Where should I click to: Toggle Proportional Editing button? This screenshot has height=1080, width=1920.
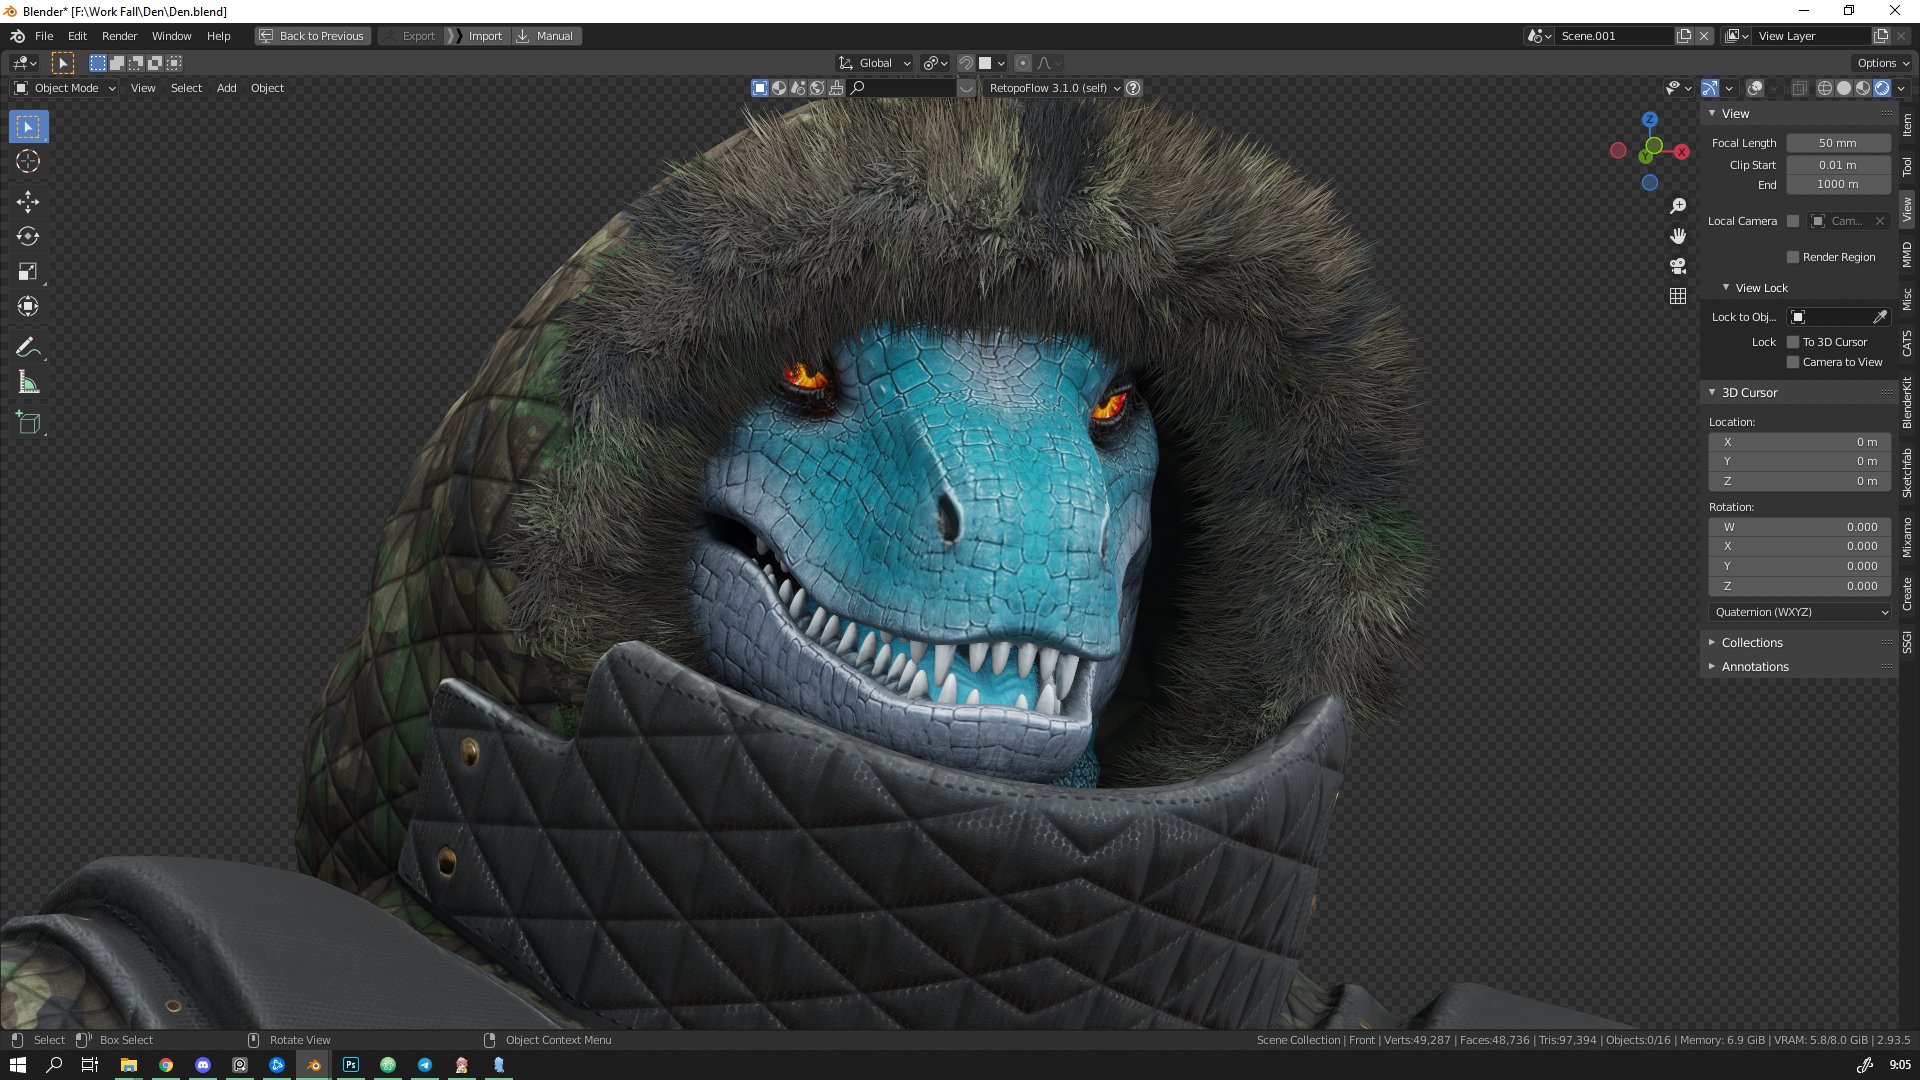pyautogui.click(x=1022, y=63)
